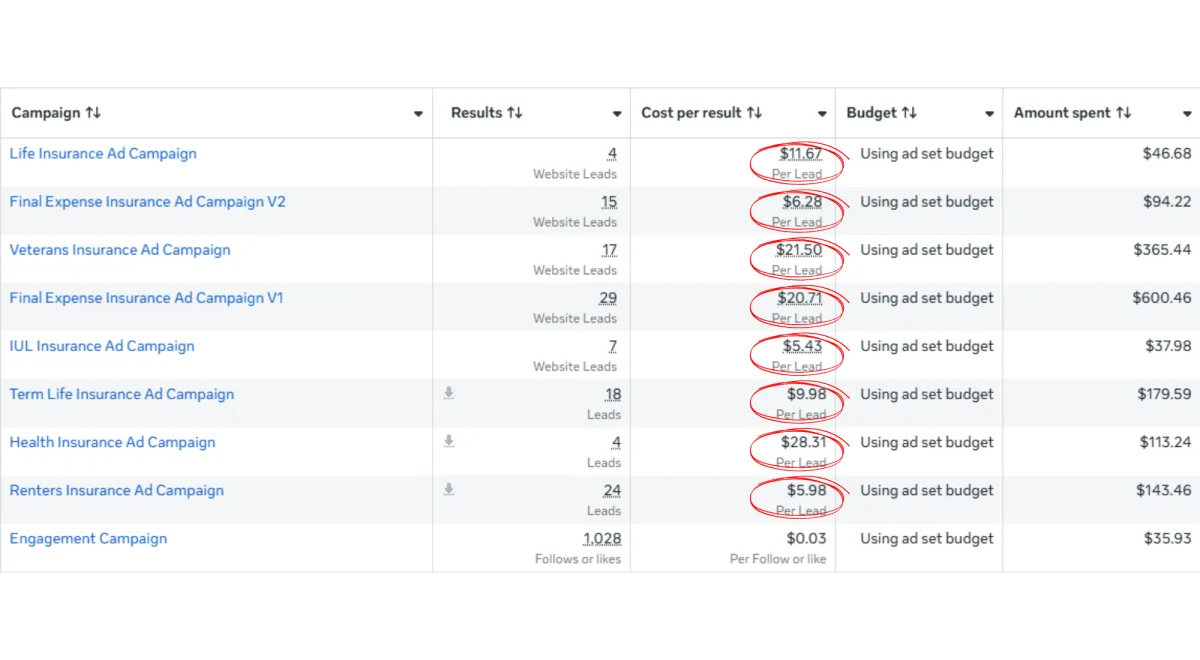Click the Results column sort arrows

(x=515, y=113)
